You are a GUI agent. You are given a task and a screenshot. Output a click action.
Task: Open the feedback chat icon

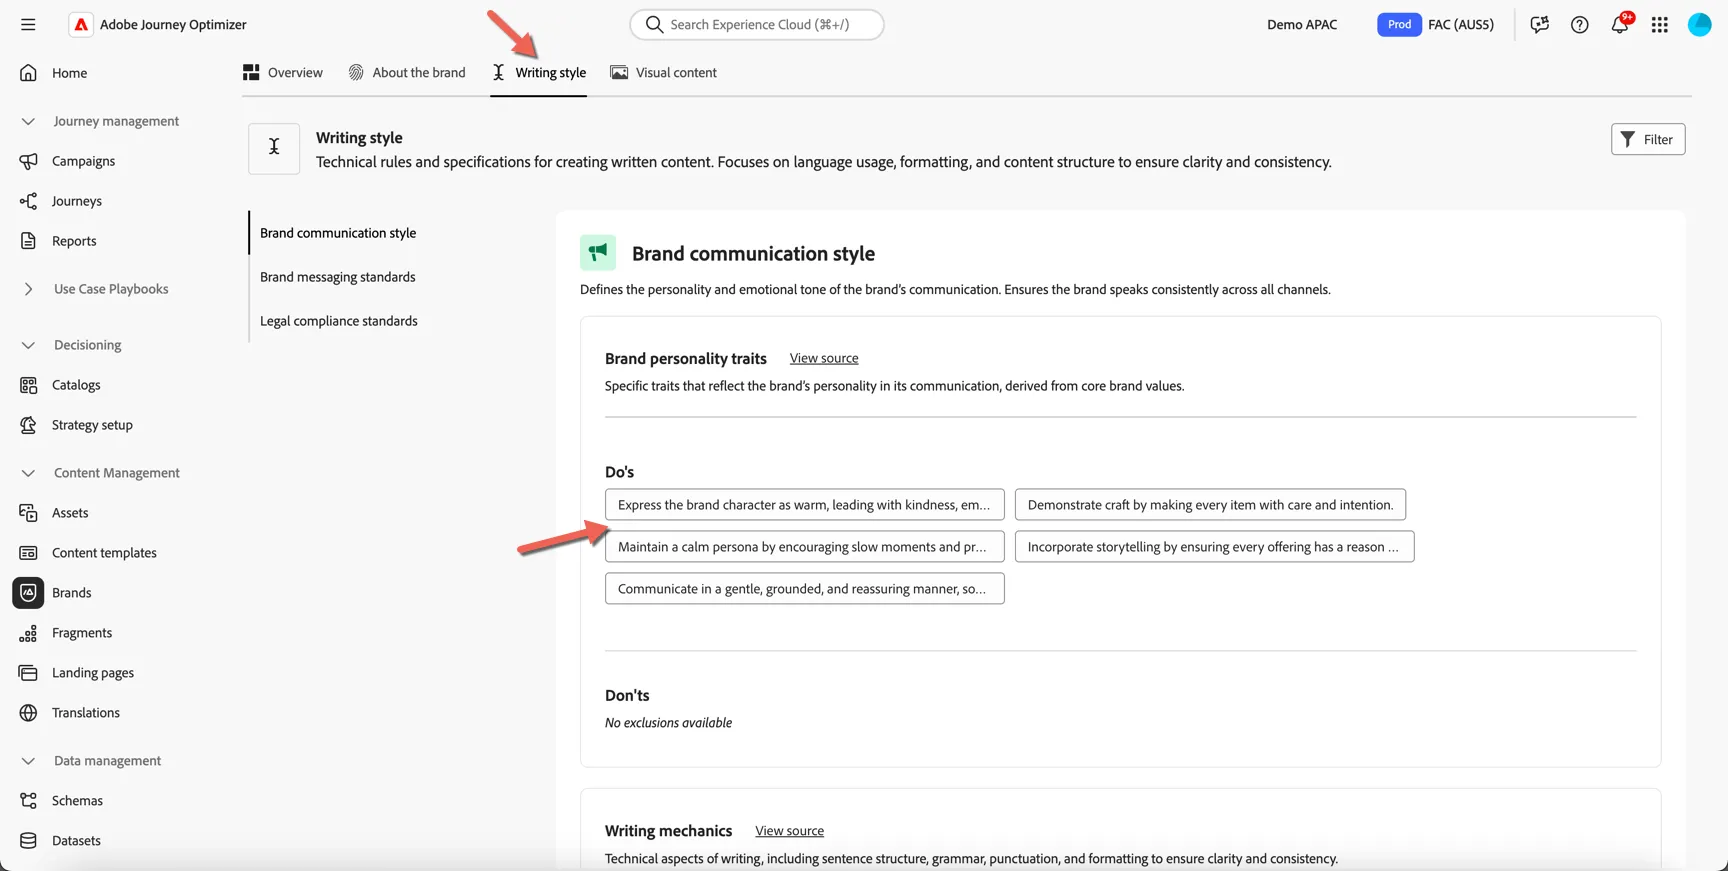(1540, 24)
